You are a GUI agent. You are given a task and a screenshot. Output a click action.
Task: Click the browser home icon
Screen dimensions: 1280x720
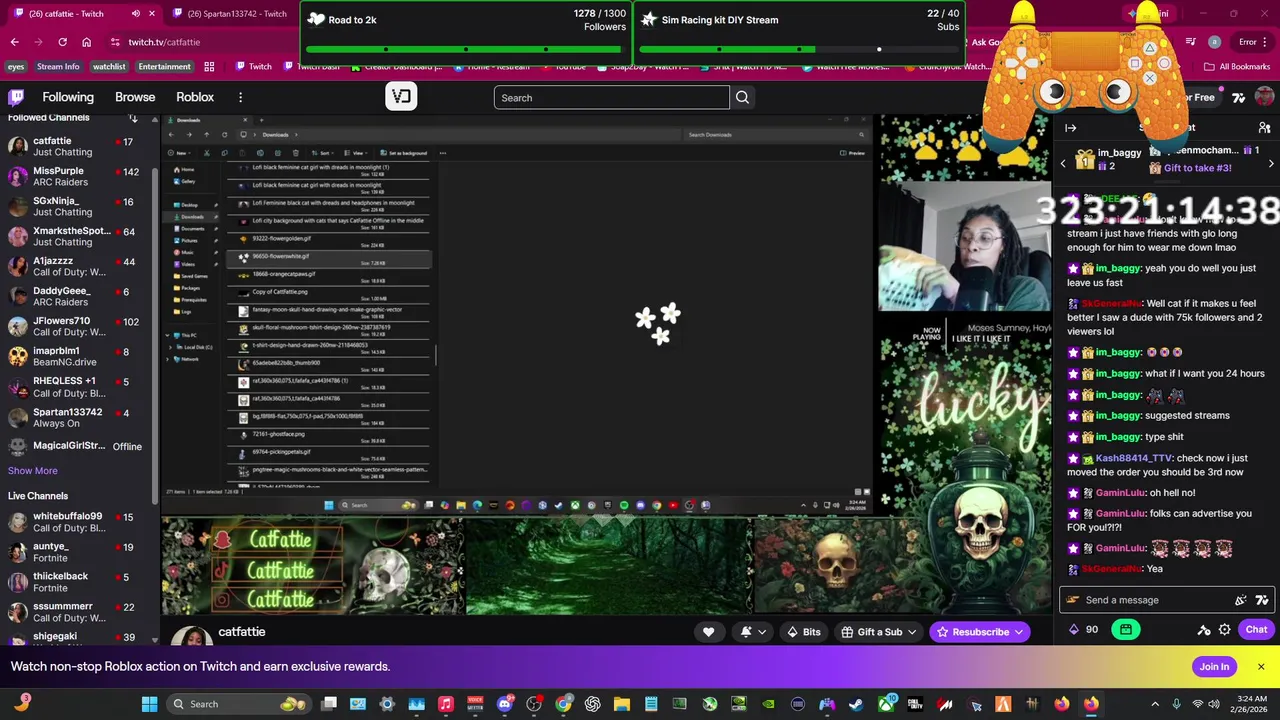tap(87, 42)
